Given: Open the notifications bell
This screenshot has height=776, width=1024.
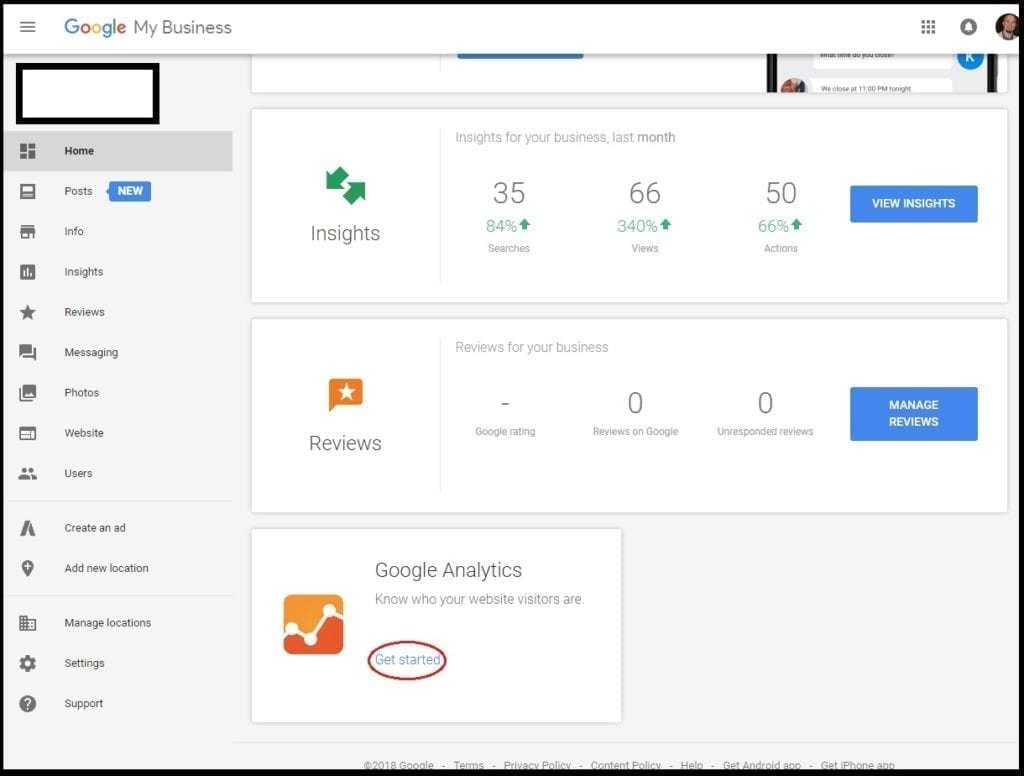Looking at the screenshot, I should (968, 27).
